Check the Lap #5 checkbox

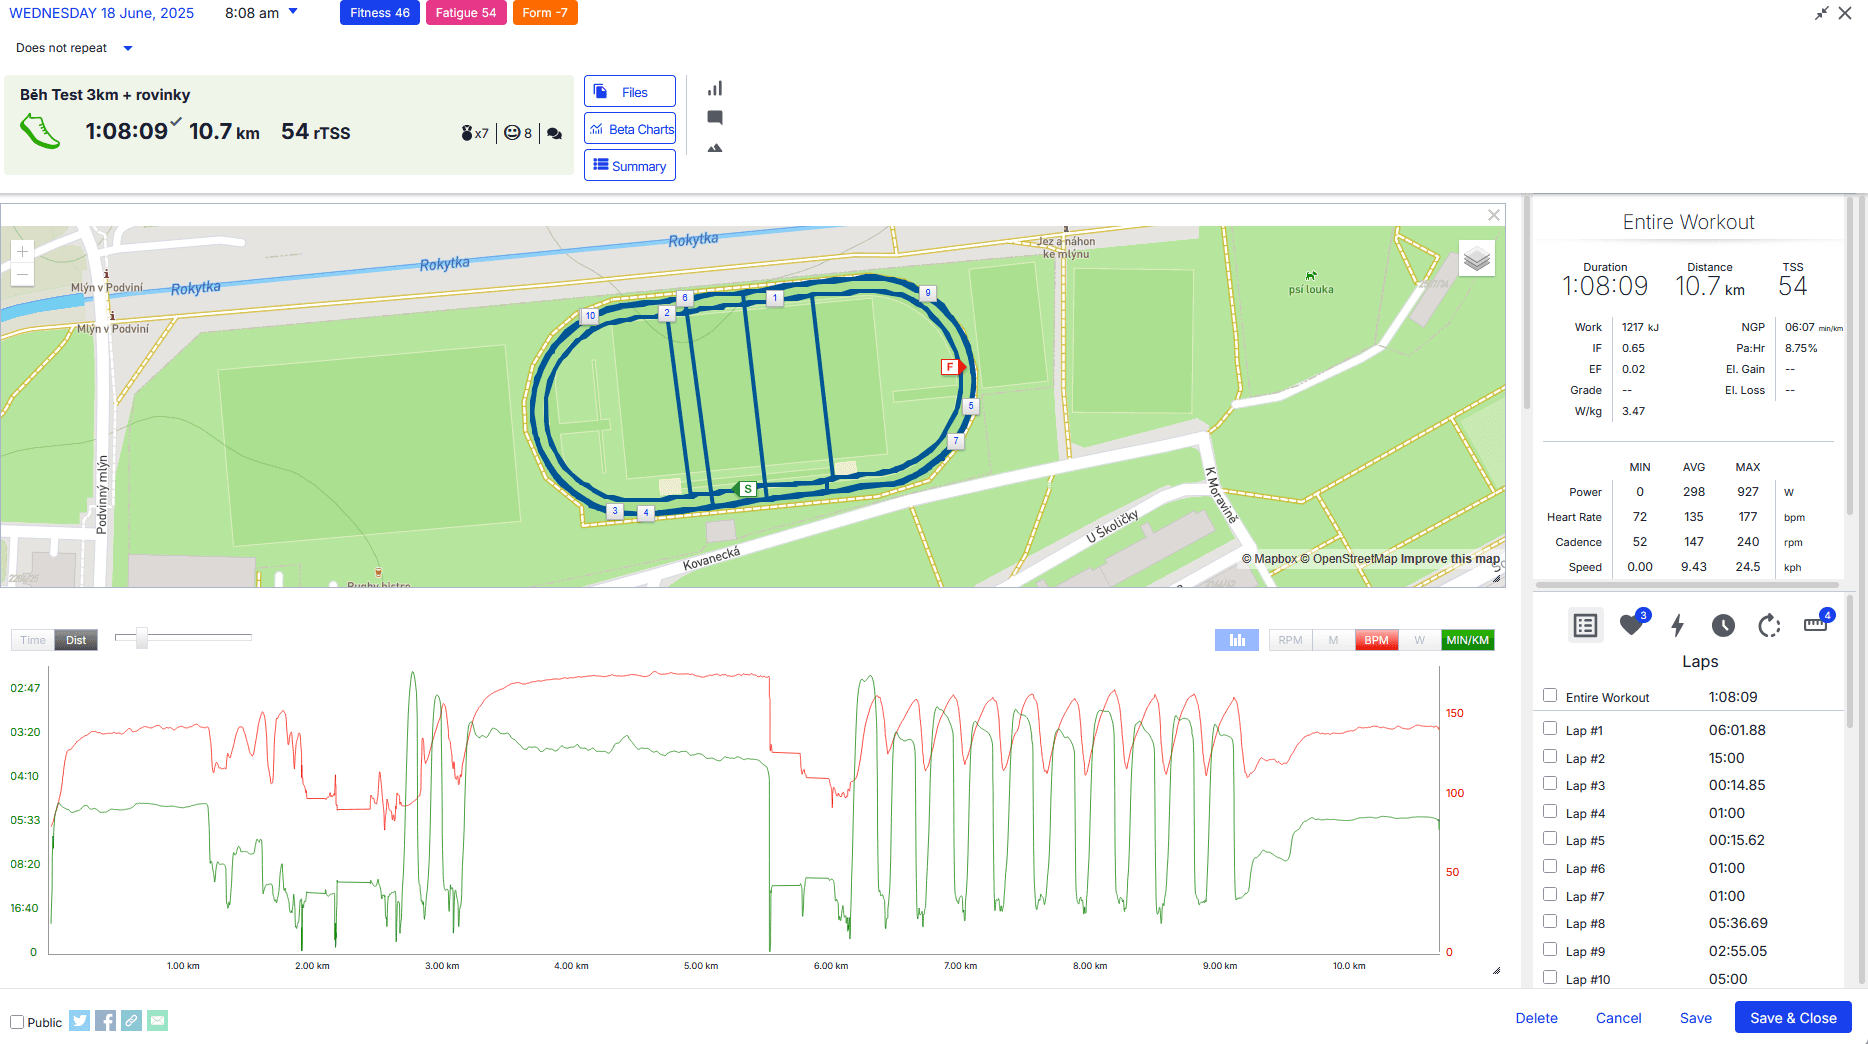coord(1550,838)
